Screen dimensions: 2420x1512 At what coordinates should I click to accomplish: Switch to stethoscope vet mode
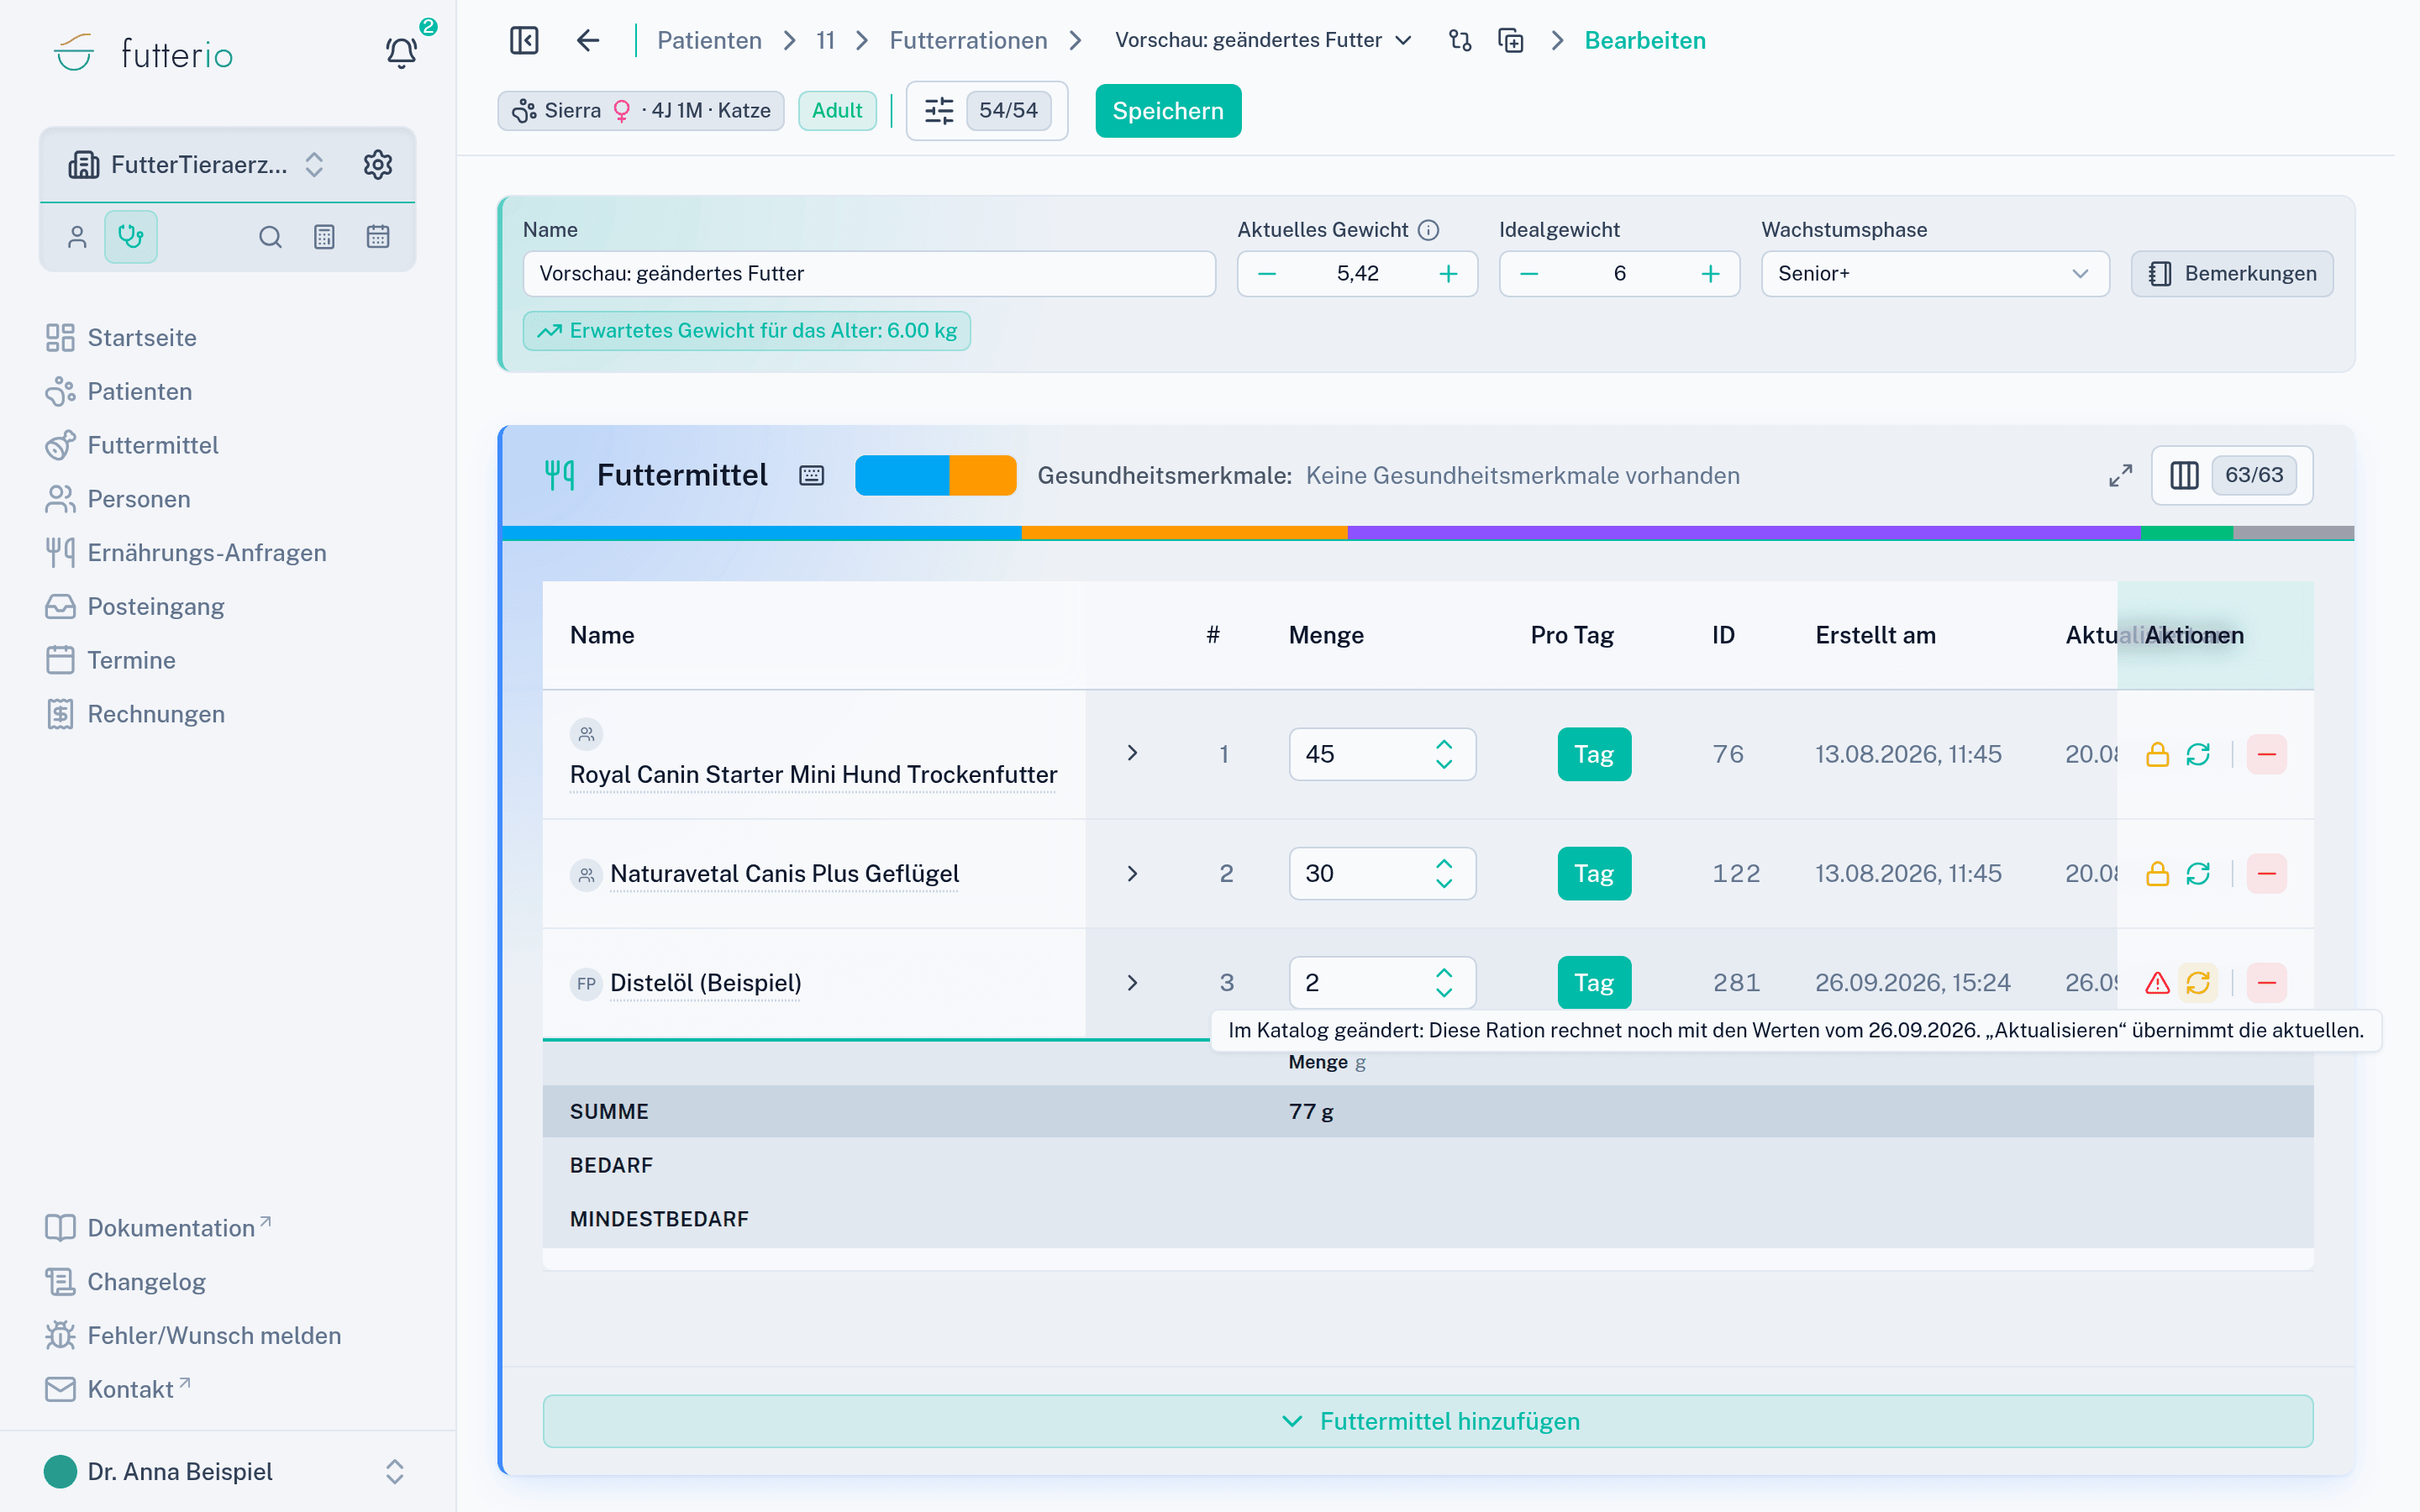pos(131,237)
